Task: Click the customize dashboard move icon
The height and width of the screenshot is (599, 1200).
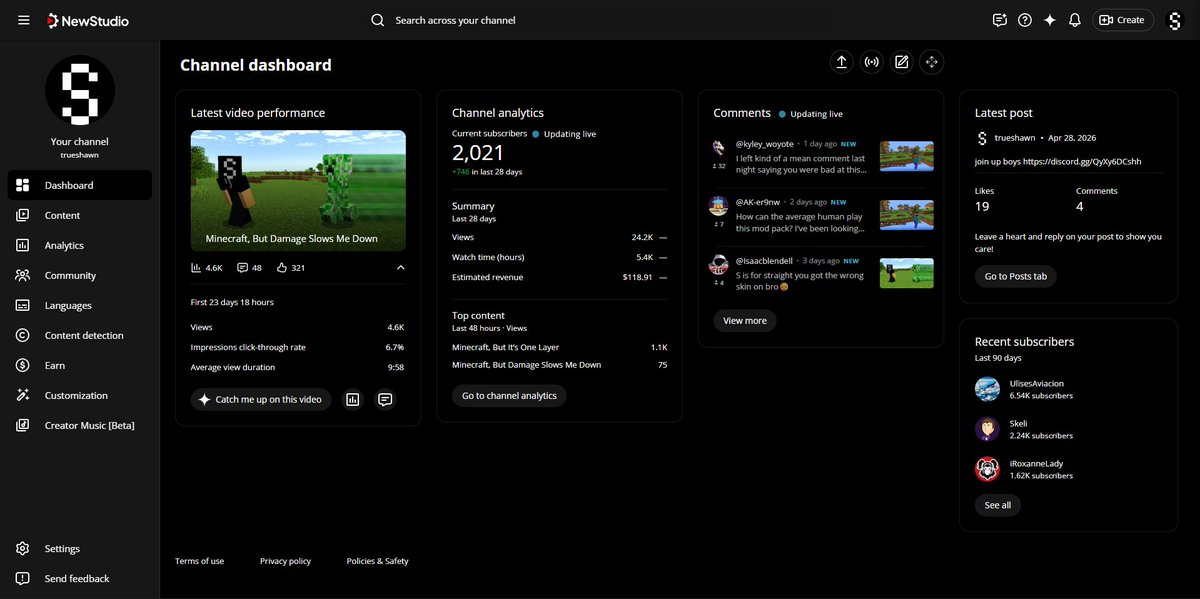Action: 932,62
